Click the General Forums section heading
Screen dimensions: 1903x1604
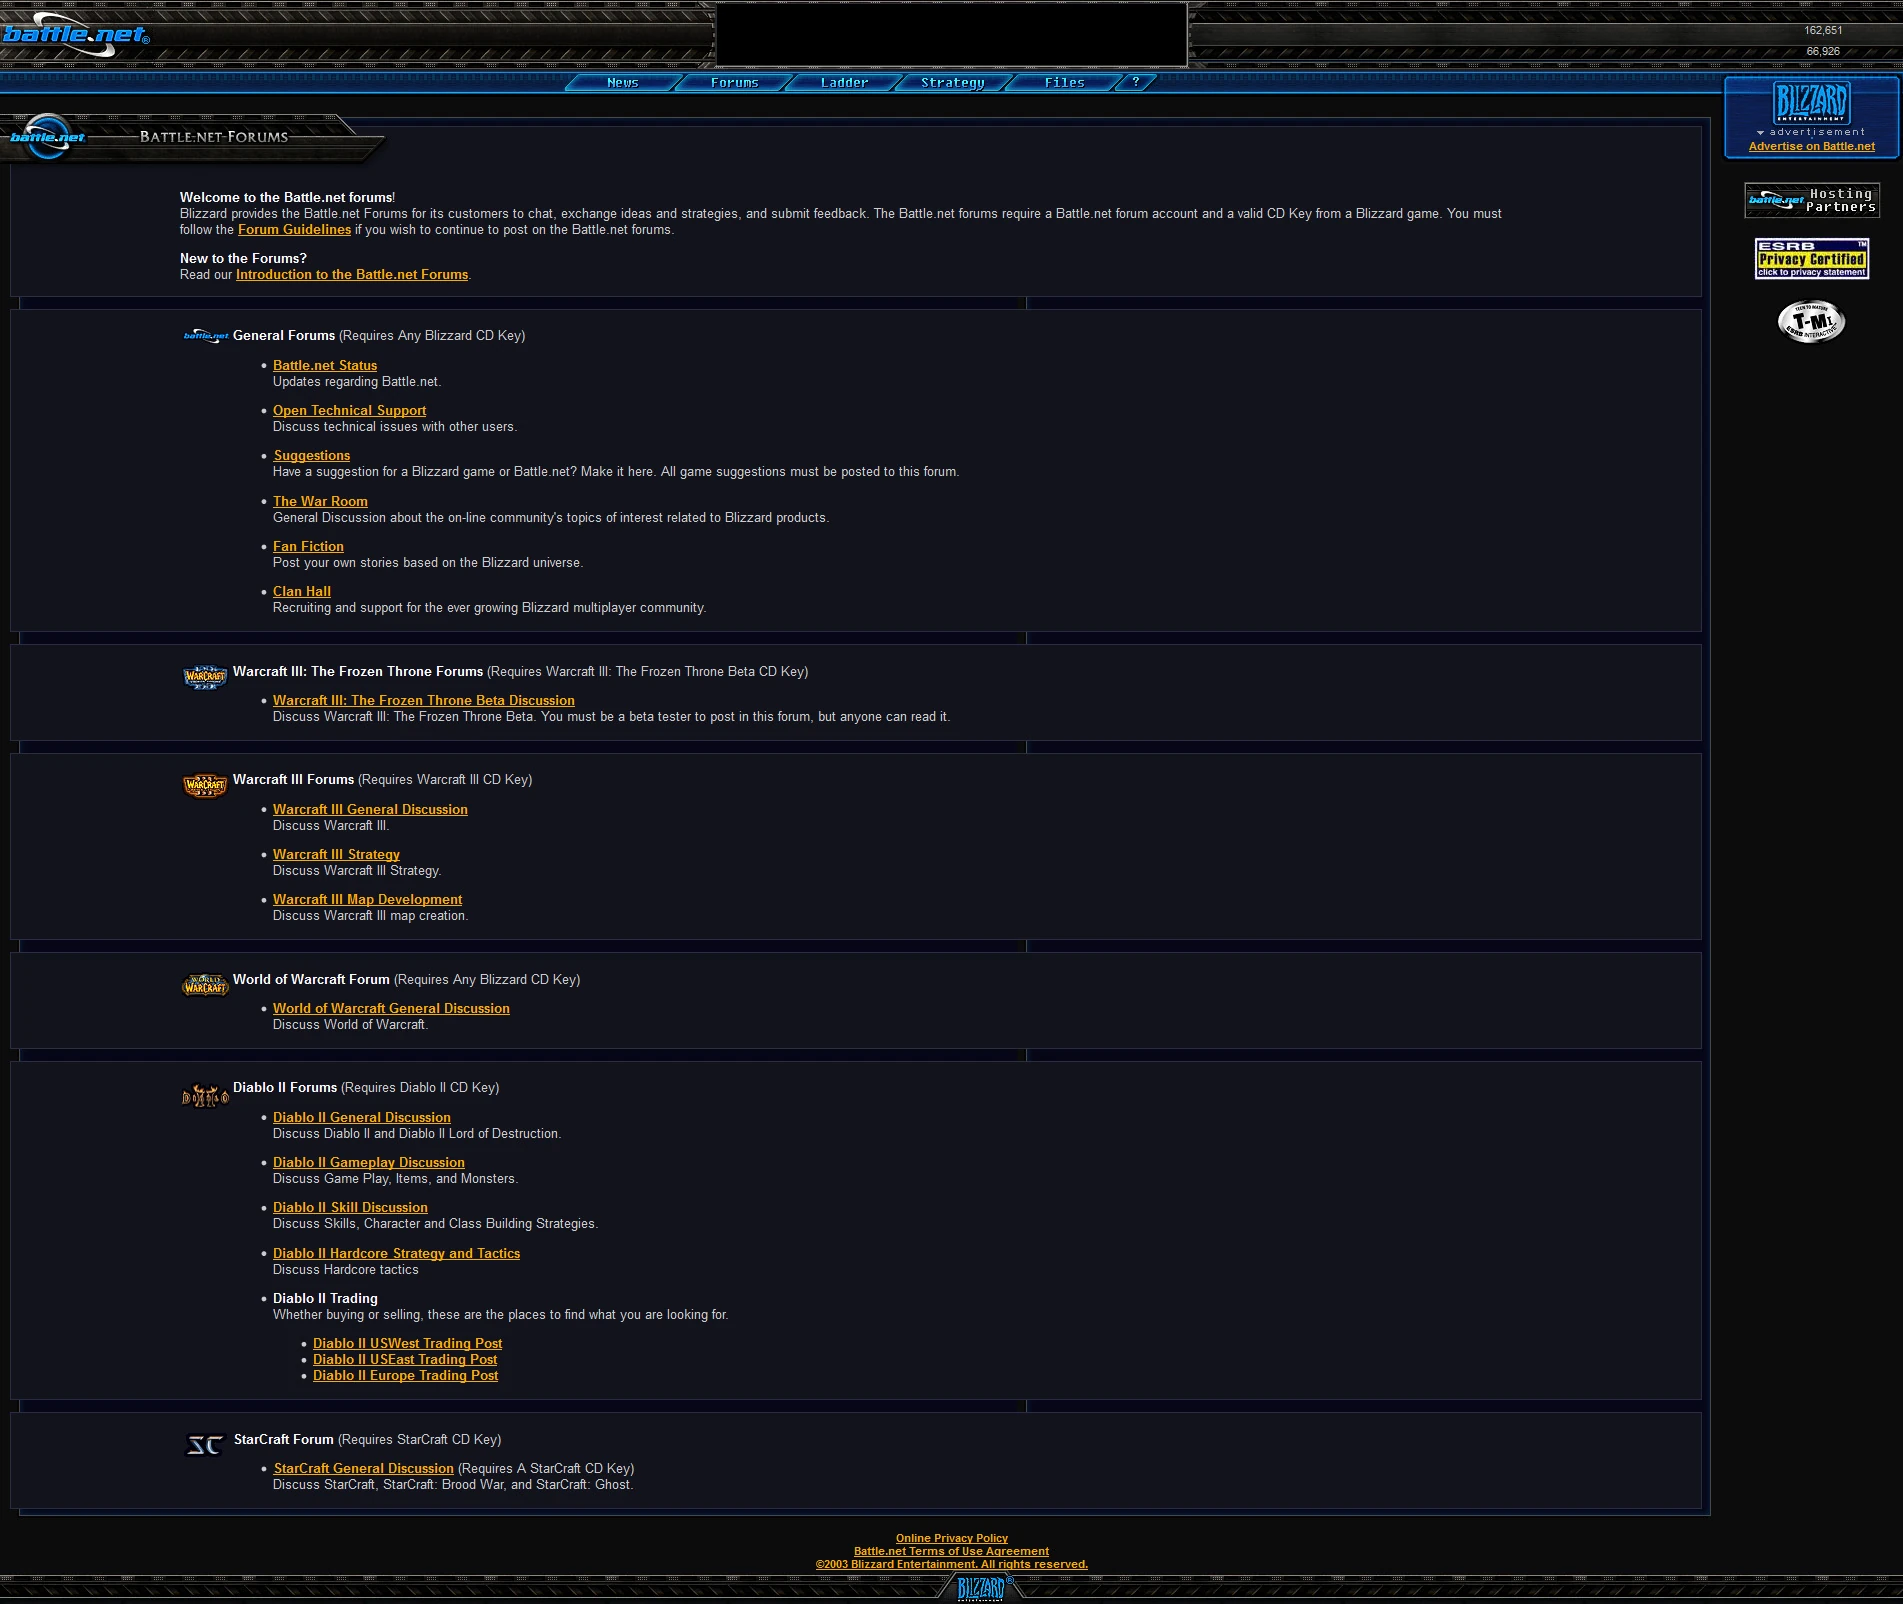284,336
